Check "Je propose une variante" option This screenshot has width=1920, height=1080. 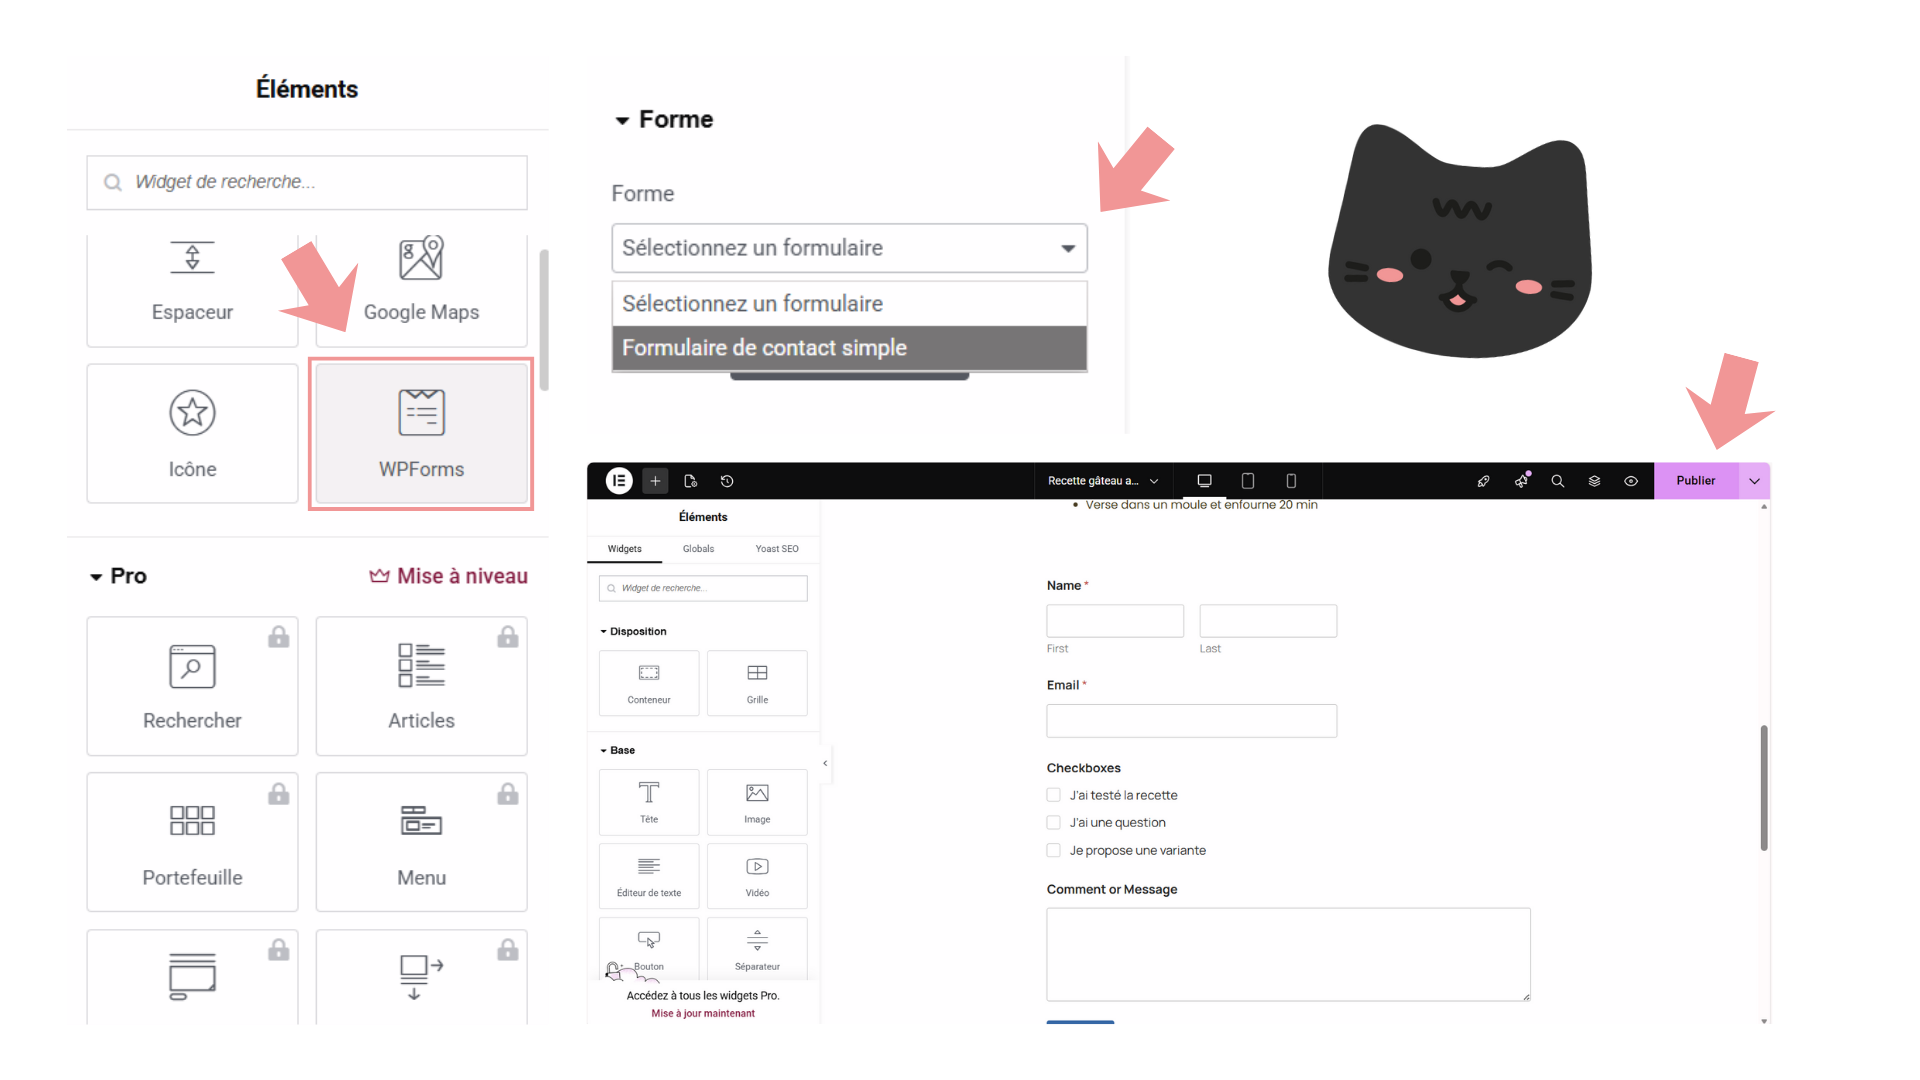coord(1053,850)
